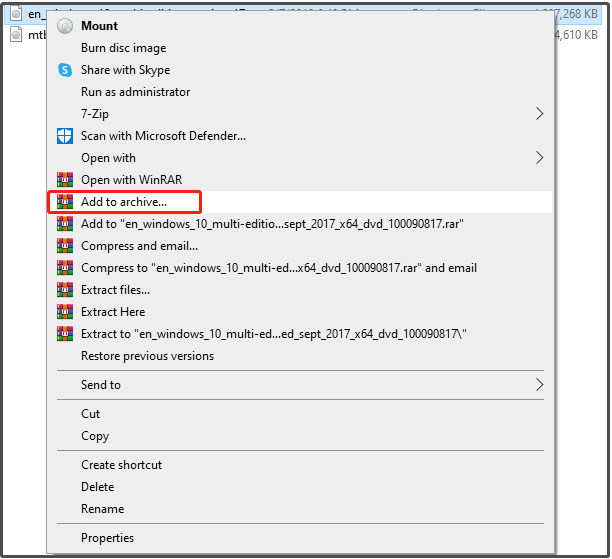
Task: Choose Burn disc image
Action: pyautogui.click(x=123, y=48)
